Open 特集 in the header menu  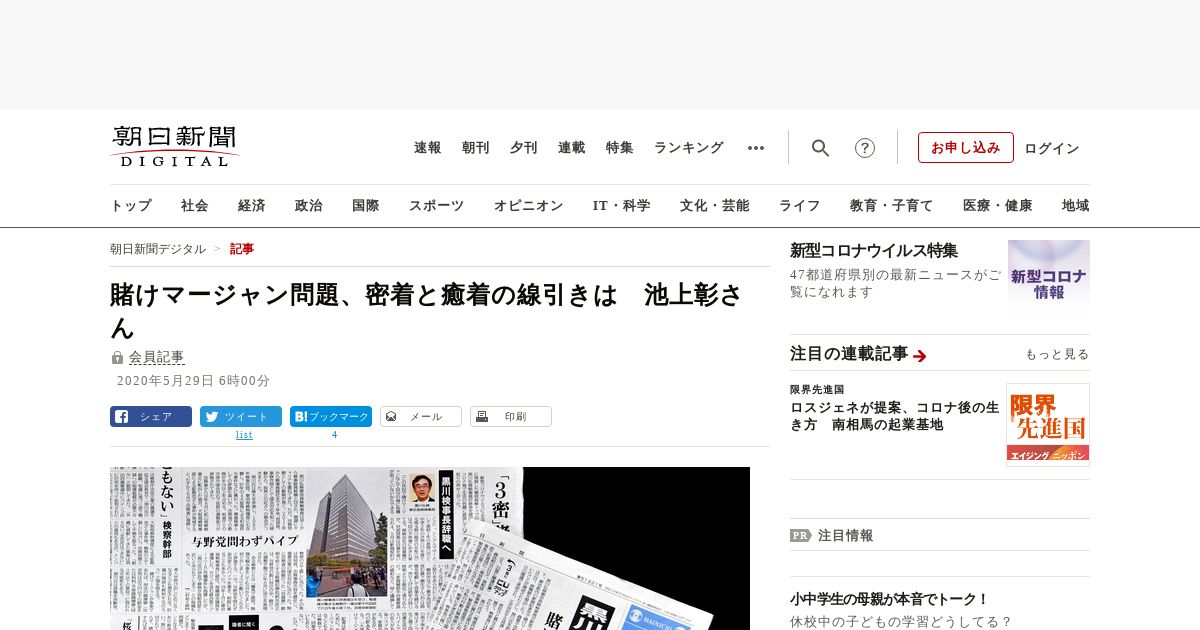620,148
